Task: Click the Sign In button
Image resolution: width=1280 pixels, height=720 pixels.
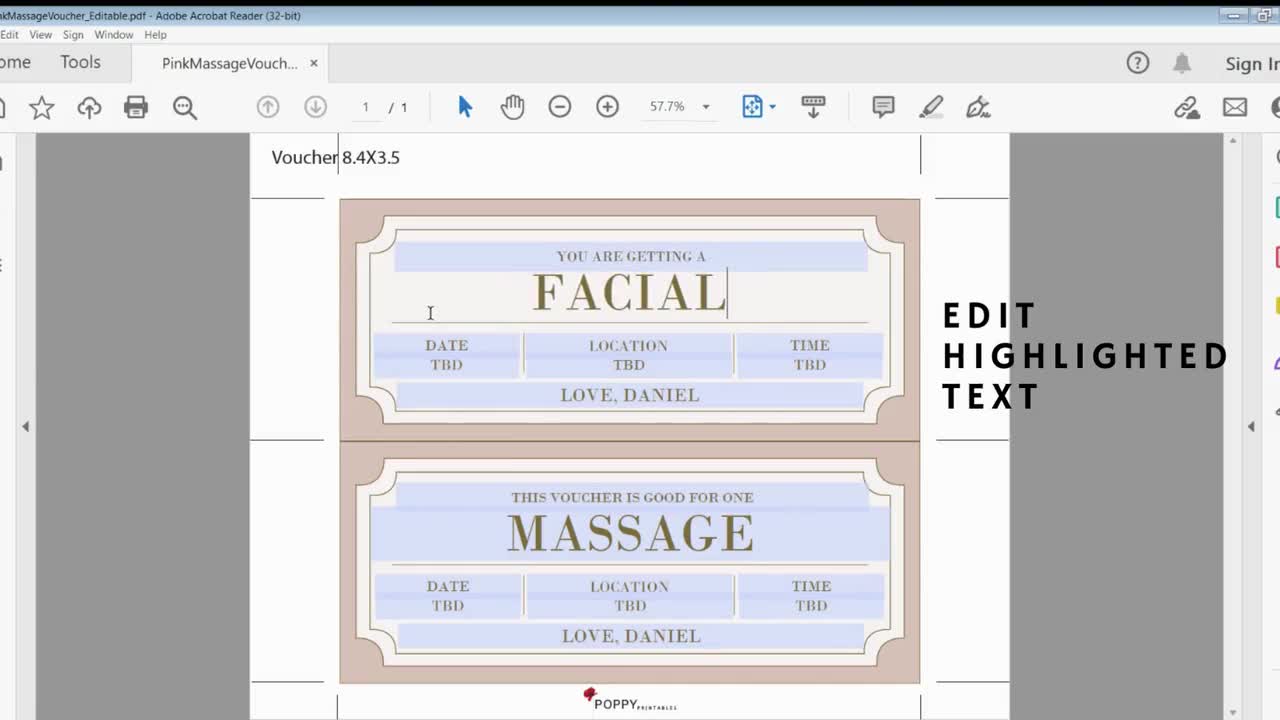Action: [x=1252, y=64]
